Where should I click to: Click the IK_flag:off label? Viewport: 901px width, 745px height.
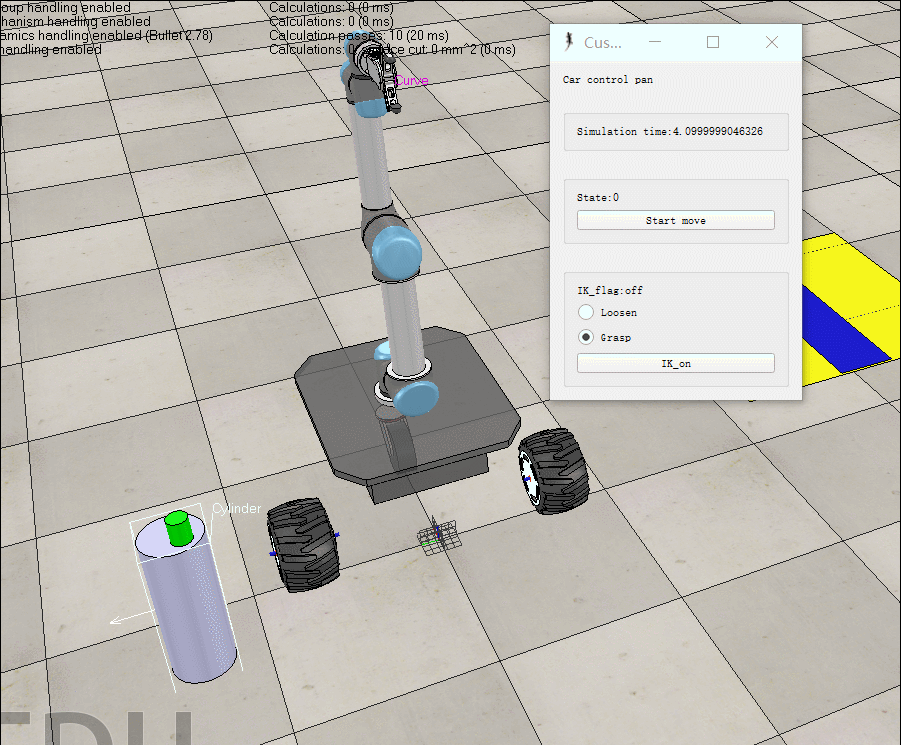pyautogui.click(x=610, y=291)
